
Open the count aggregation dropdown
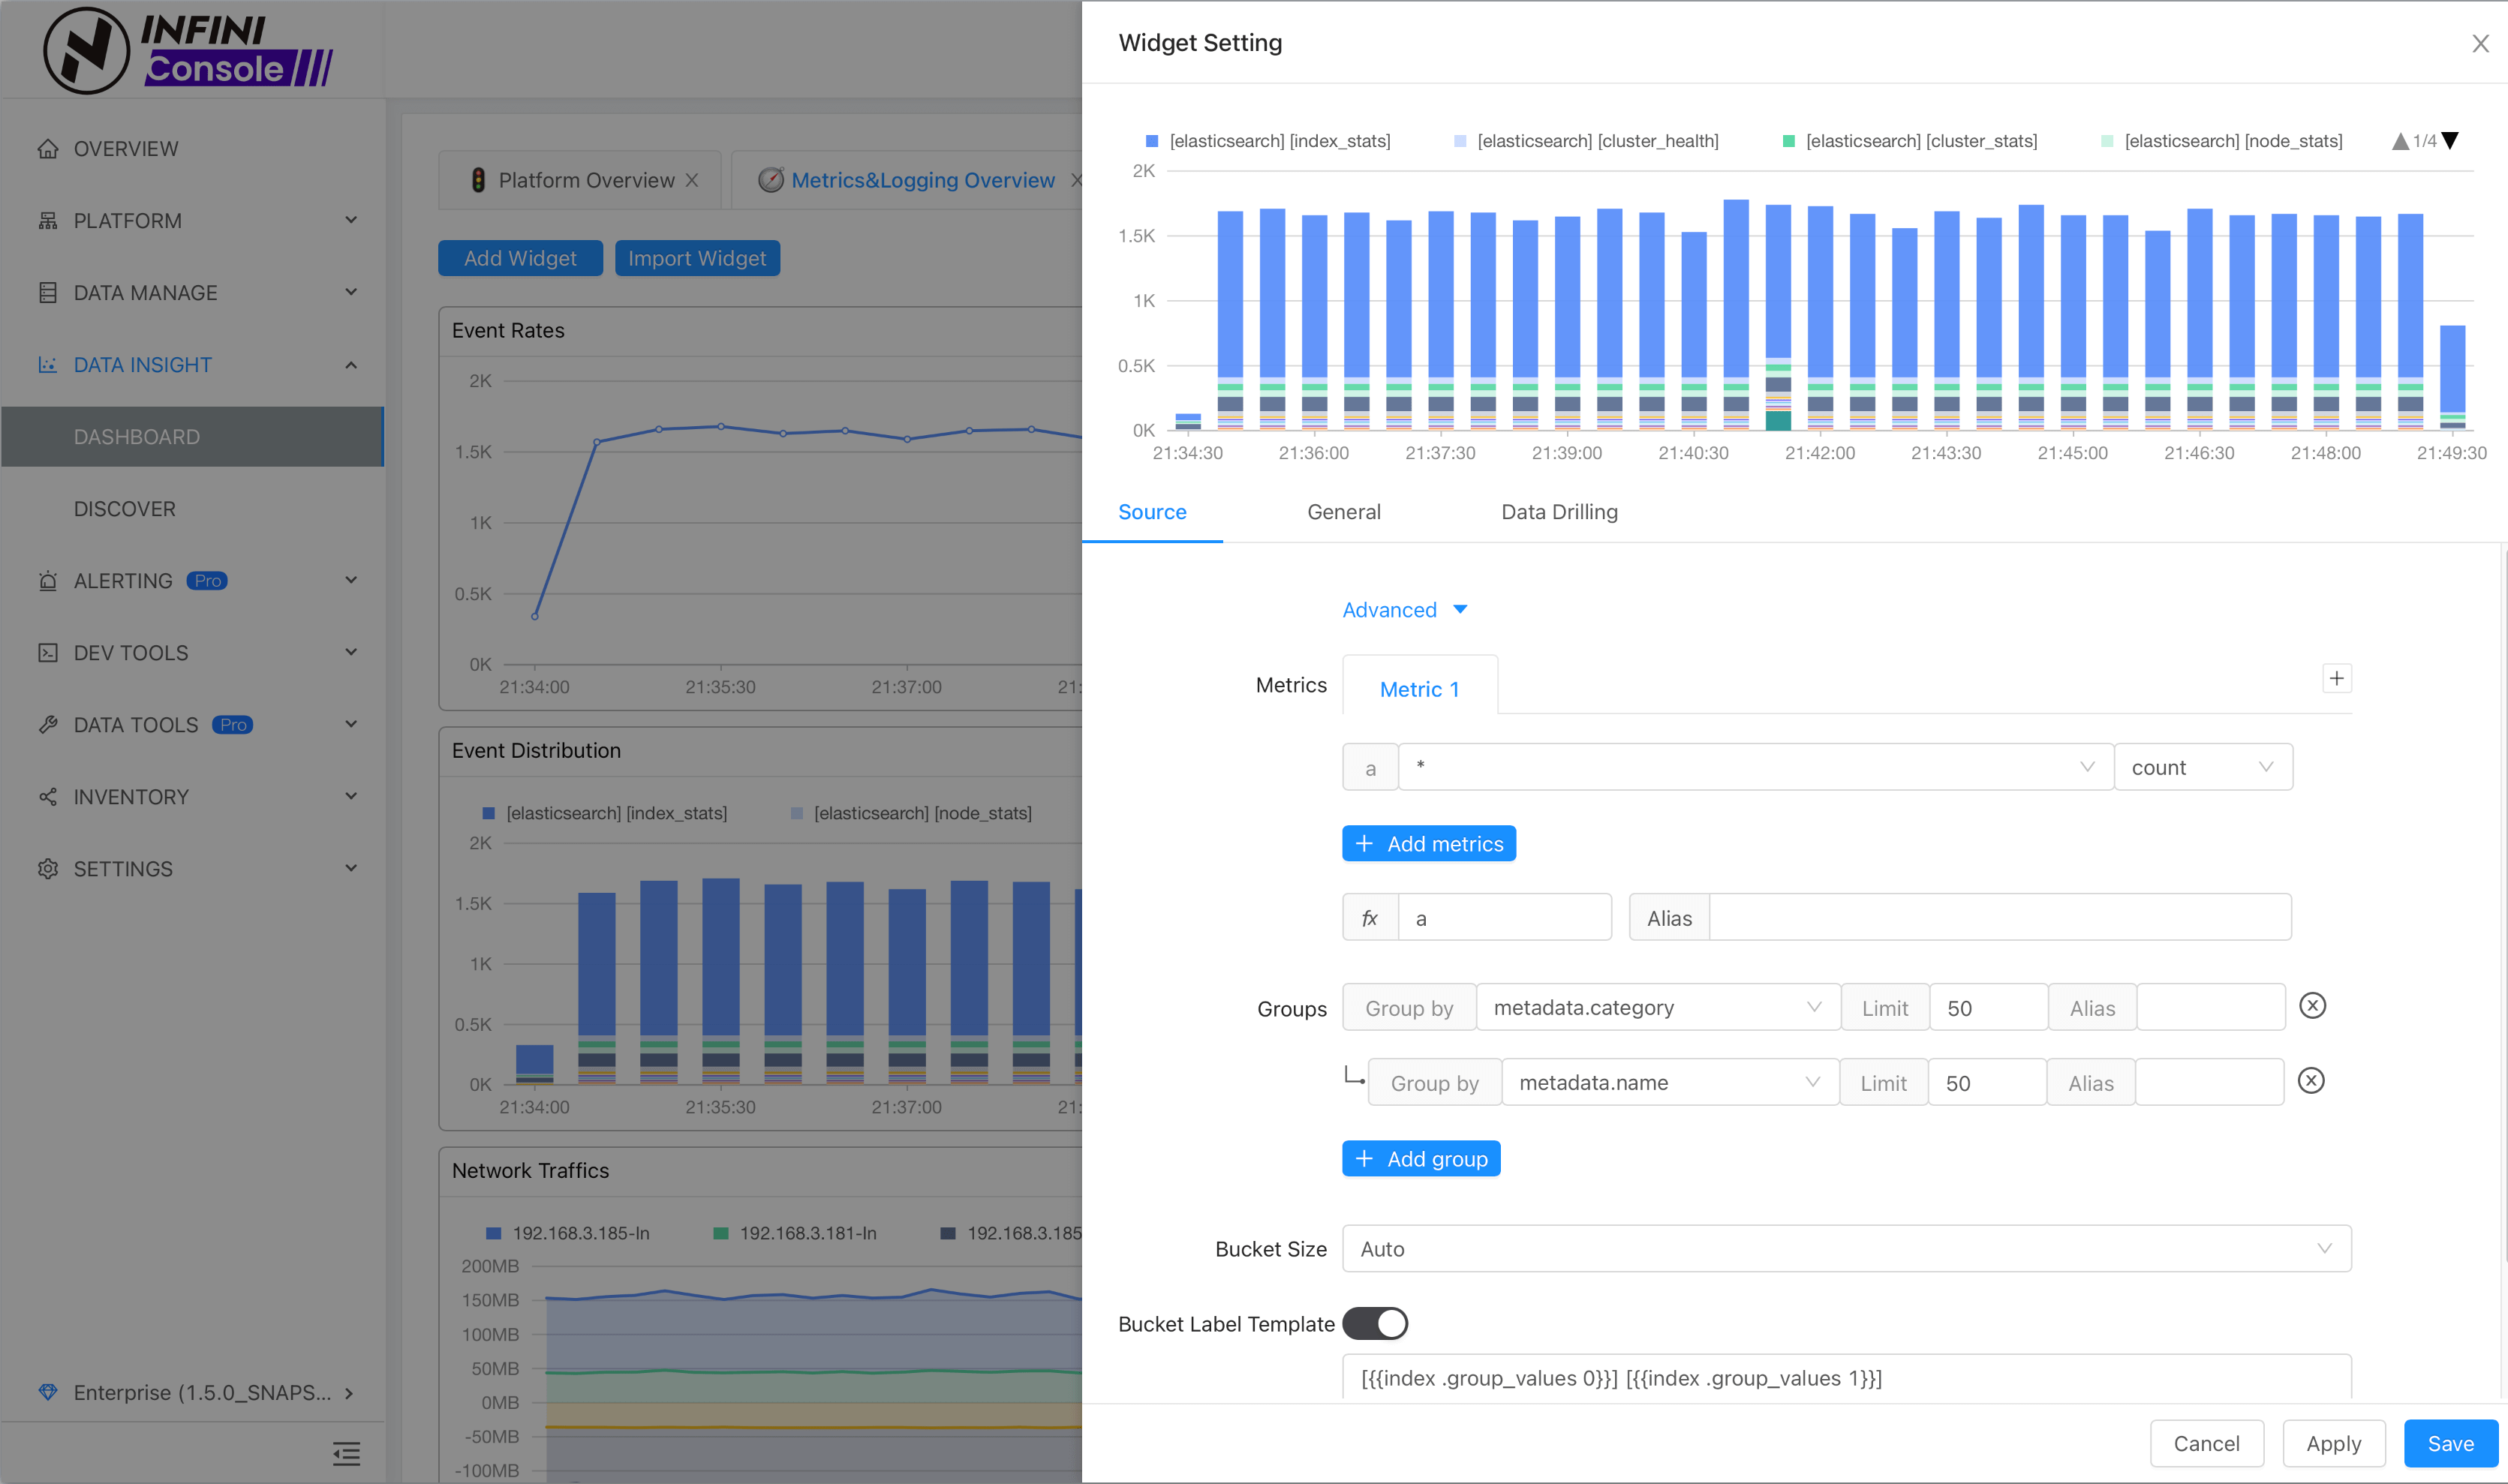click(x=2203, y=767)
